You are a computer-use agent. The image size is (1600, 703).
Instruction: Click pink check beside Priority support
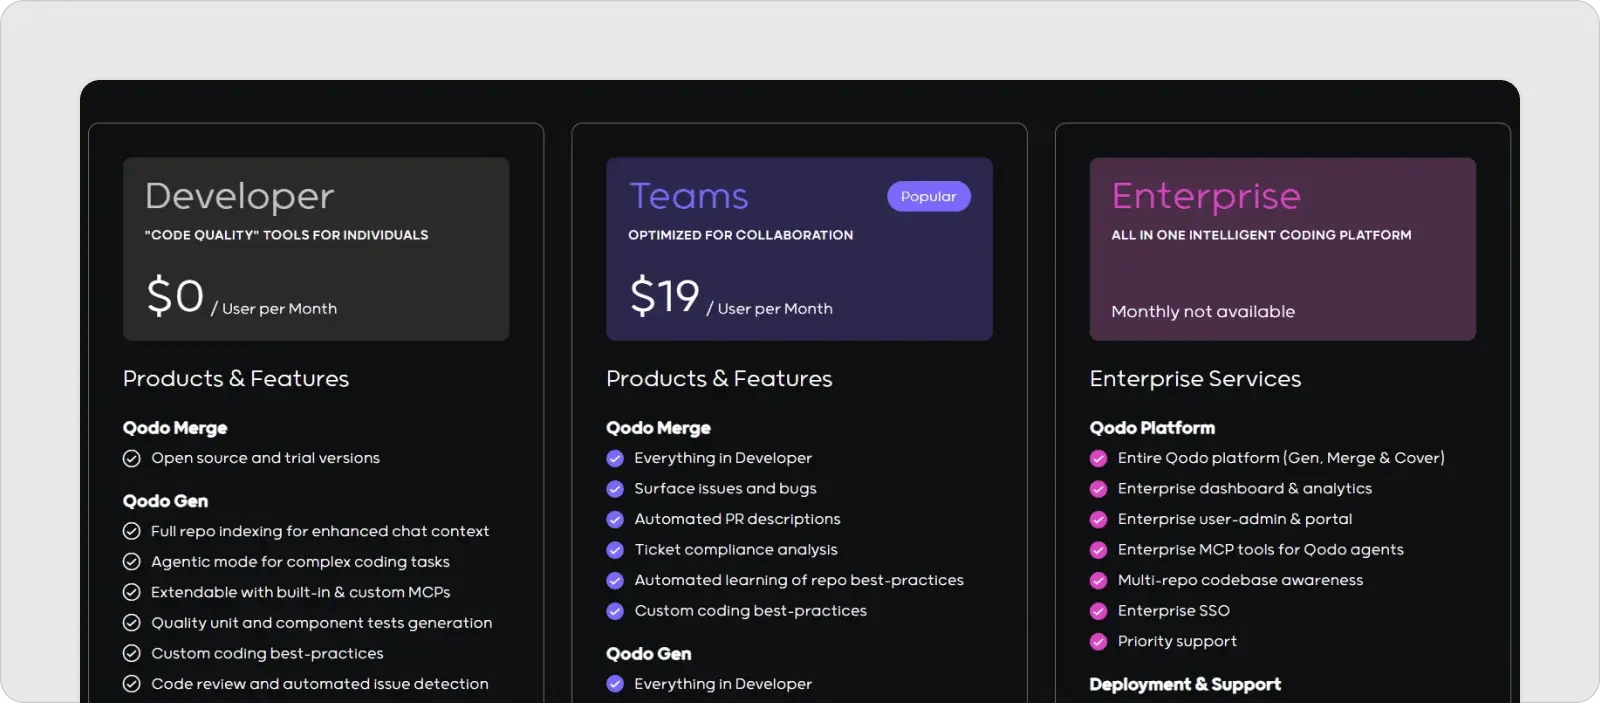tap(1098, 642)
